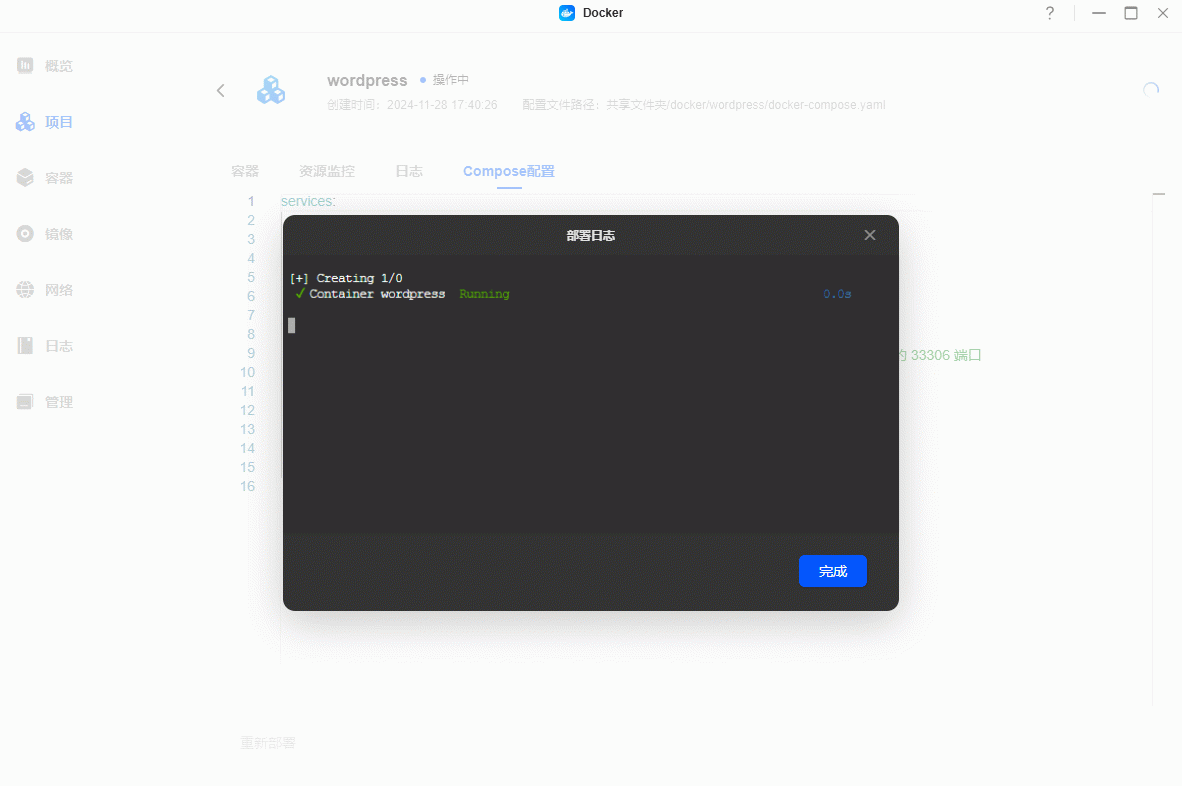The height and width of the screenshot is (786, 1182).
Task: Open the 容器 container icon in sidebar
Action: pos(25,178)
